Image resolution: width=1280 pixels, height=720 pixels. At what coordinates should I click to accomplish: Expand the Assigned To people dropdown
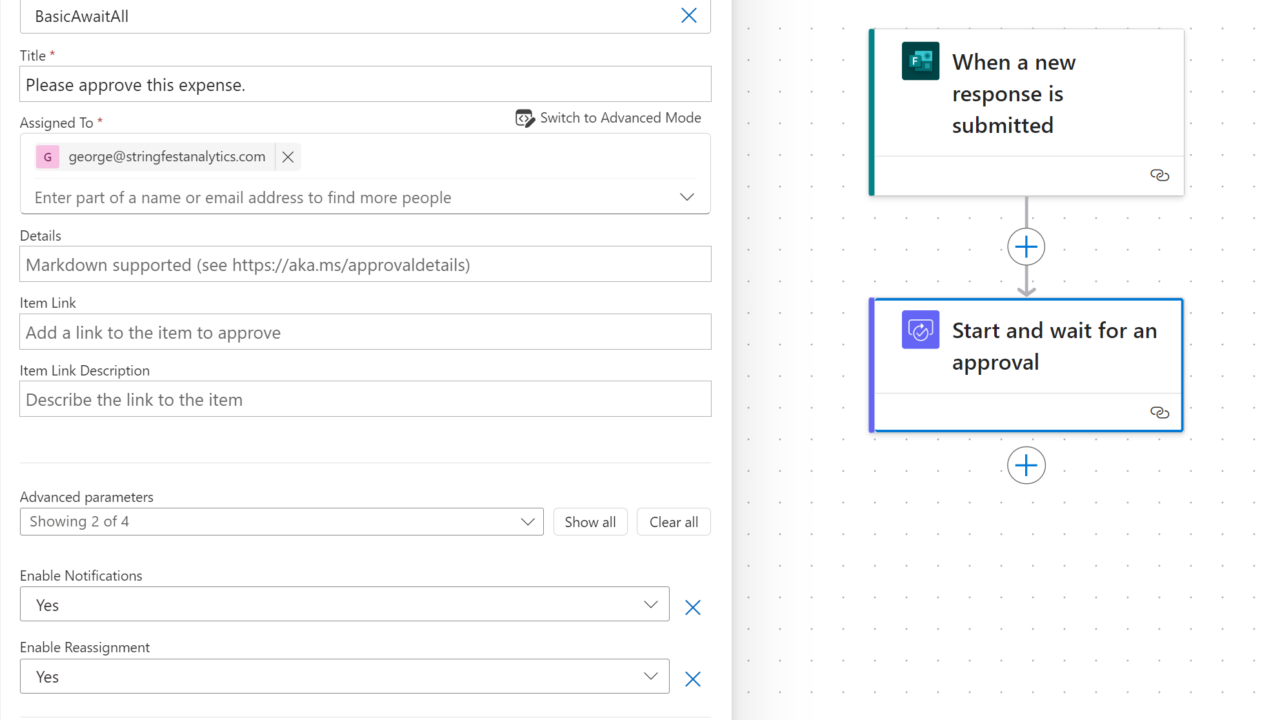pyautogui.click(x=687, y=197)
